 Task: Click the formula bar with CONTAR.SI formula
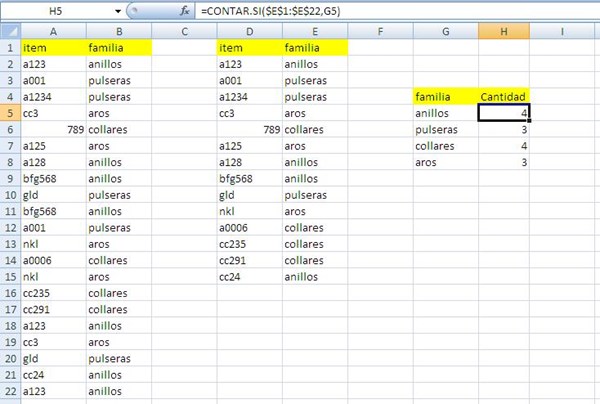tap(398, 11)
